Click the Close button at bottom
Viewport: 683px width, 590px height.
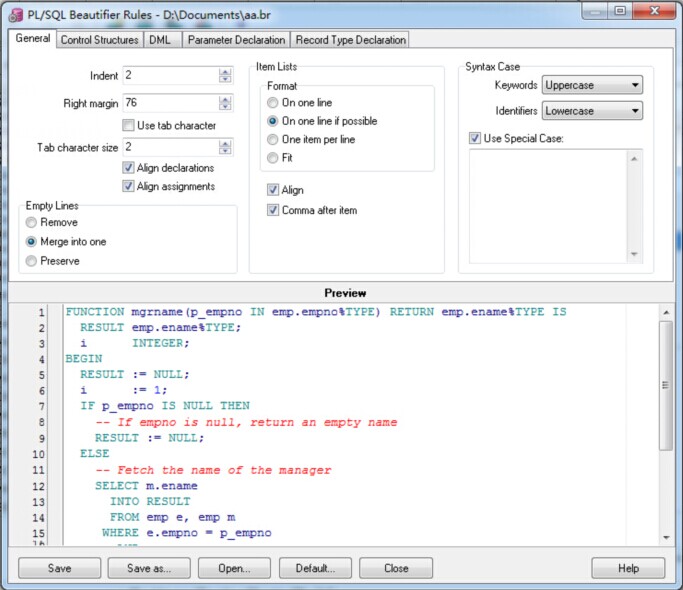[x=396, y=568]
